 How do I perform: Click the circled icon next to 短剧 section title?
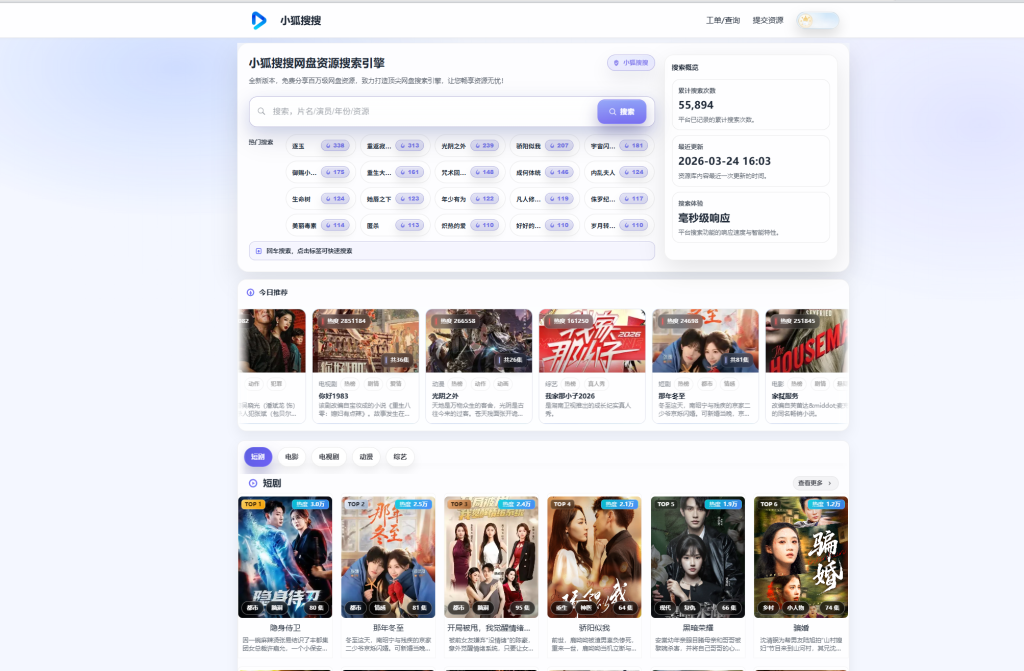tap(251, 483)
